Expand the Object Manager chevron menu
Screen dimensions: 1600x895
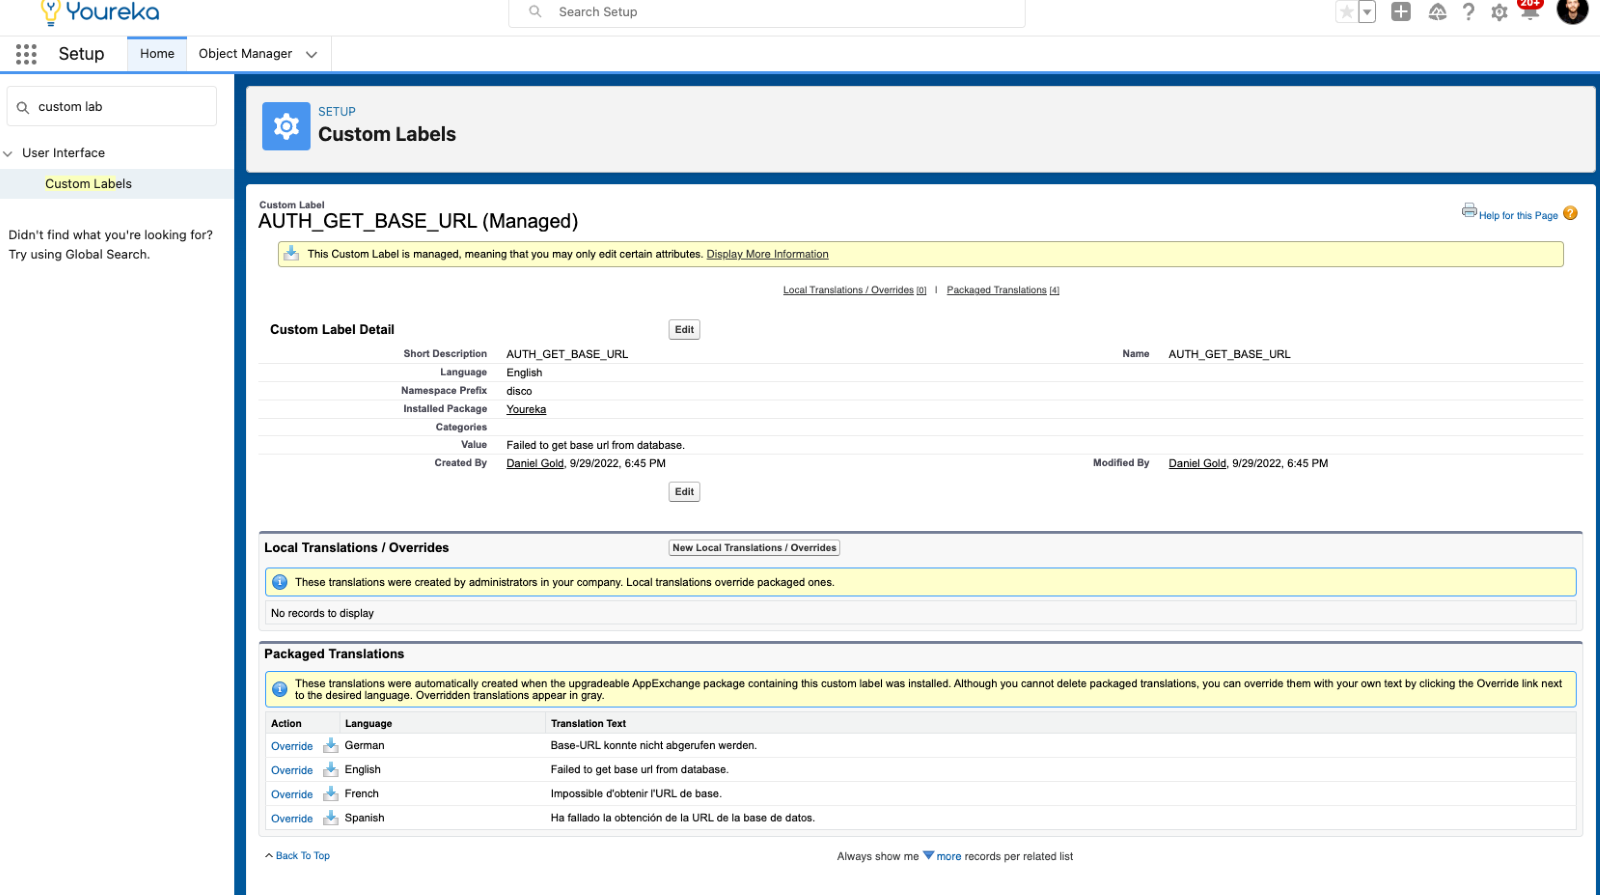[x=311, y=54]
